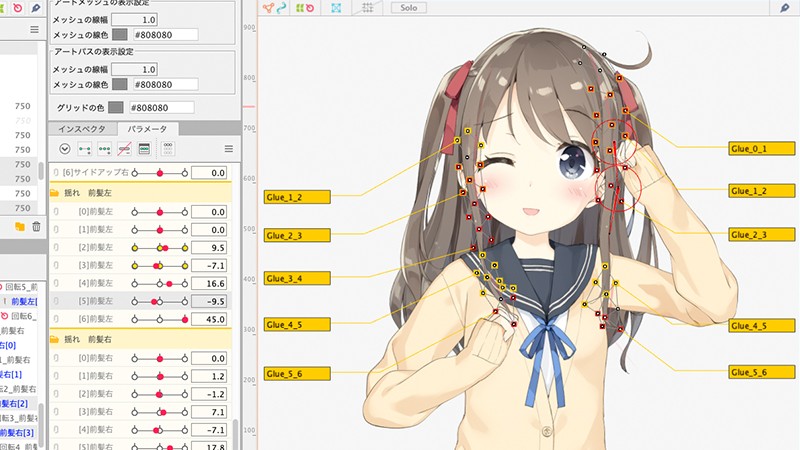This screenshot has width=800, height=450.
Task: Click the pin icon at canvas top right
Action: [785, 8]
